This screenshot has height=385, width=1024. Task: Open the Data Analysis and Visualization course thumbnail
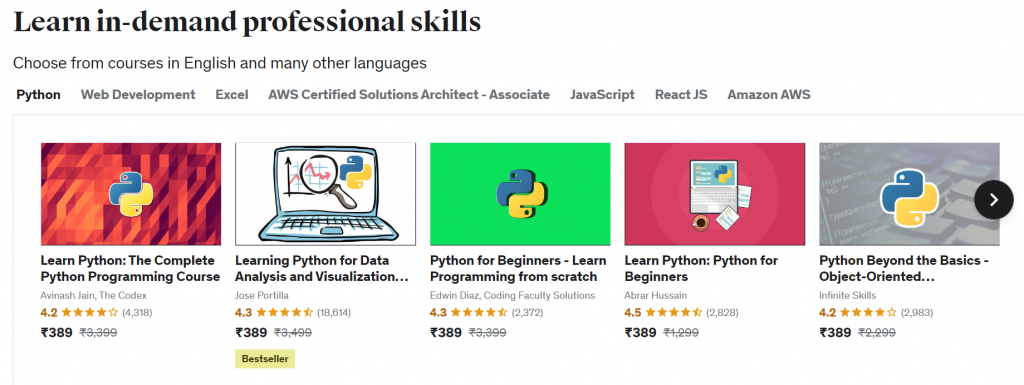325,194
